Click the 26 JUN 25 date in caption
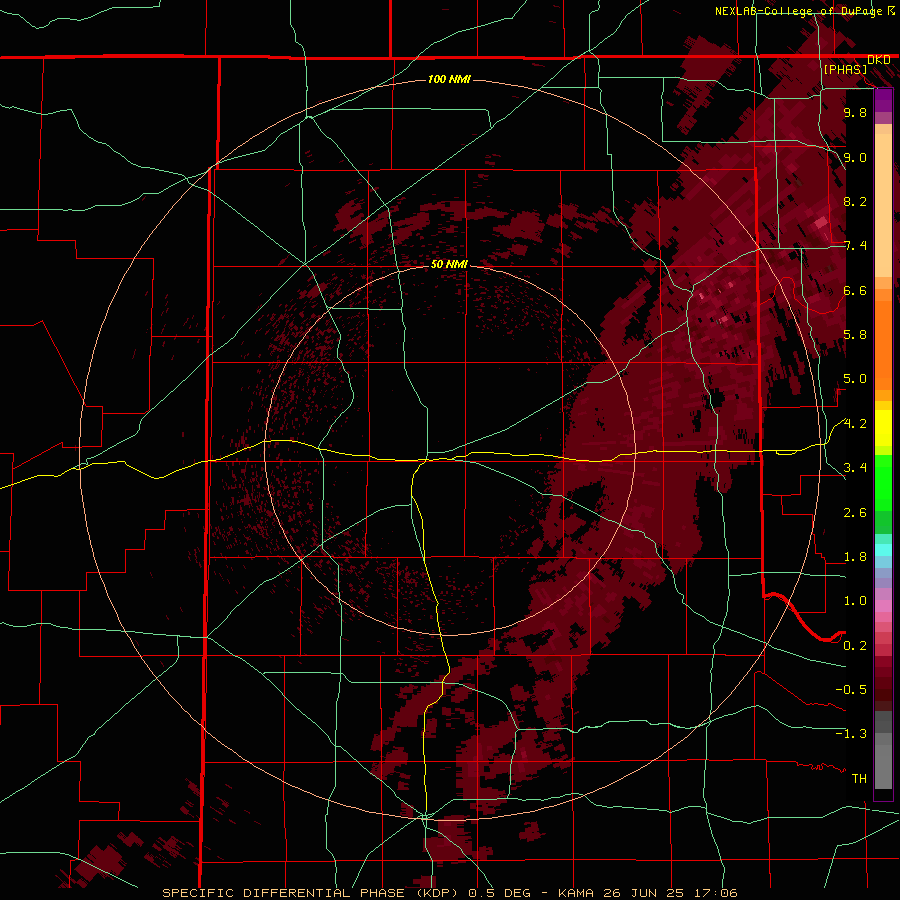 click(643, 893)
